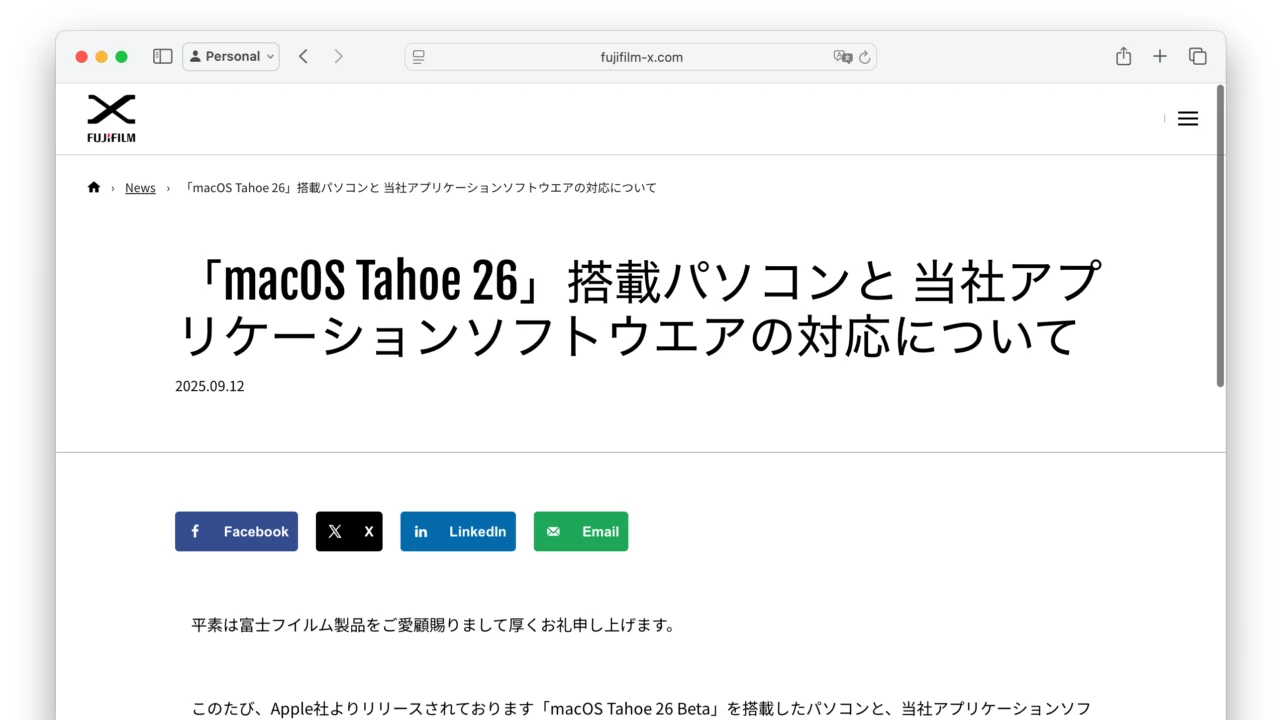This screenshot has height=720, width=1280.
Task: Open the site's hamburger navigation menu
Action: click(x=1187, y=118)
